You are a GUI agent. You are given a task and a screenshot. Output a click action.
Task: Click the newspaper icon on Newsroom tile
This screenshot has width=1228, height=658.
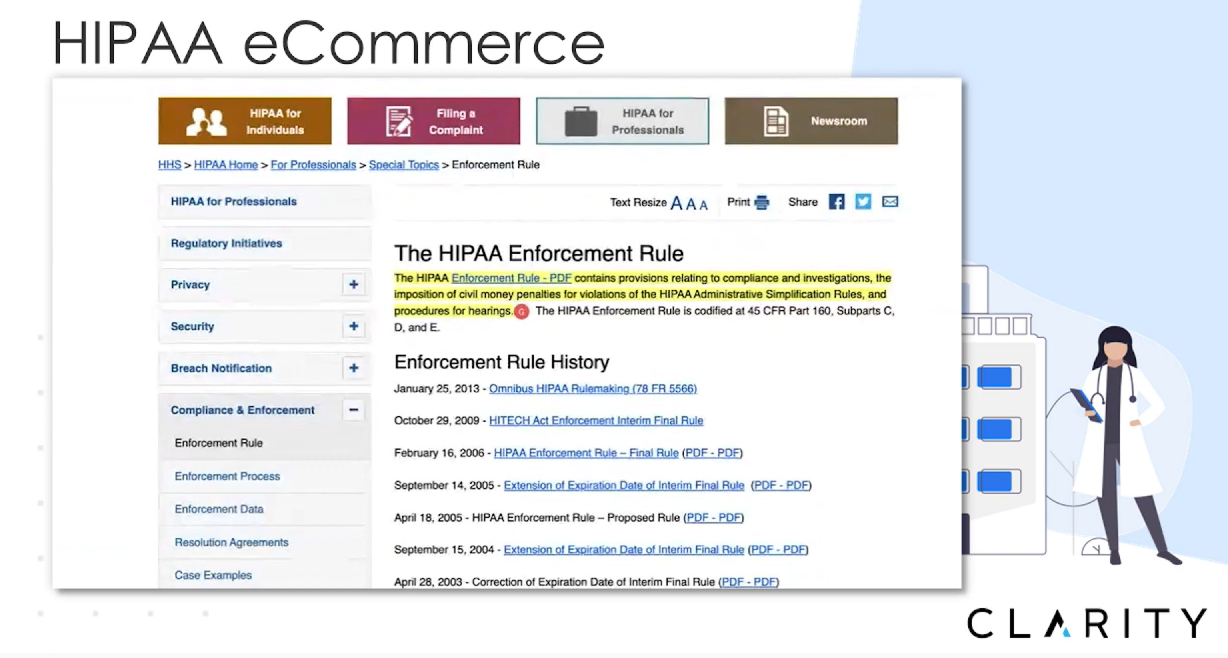pos(776,121)
